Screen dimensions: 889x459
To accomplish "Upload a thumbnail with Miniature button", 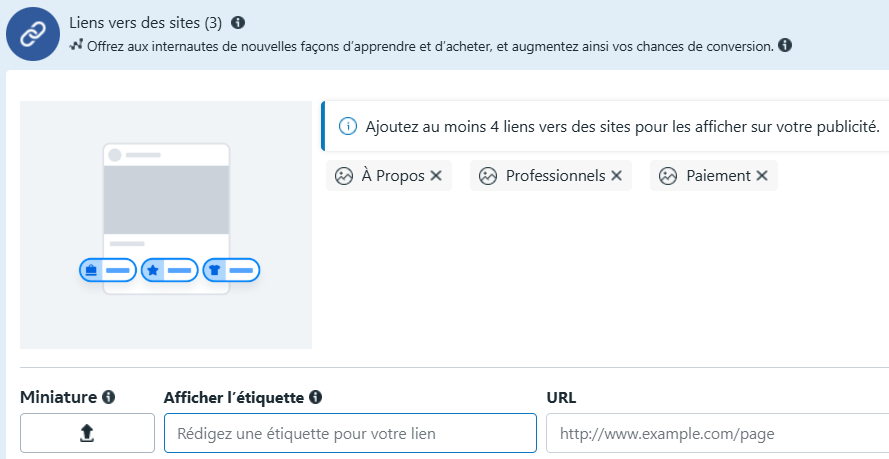I will pyautogui.click(x=87, y=433).
